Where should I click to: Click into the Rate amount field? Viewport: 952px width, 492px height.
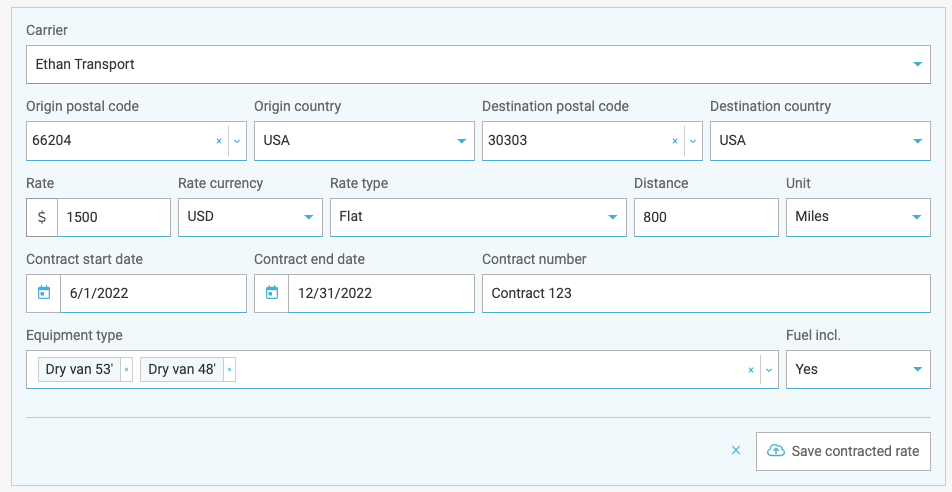(114, 217)
